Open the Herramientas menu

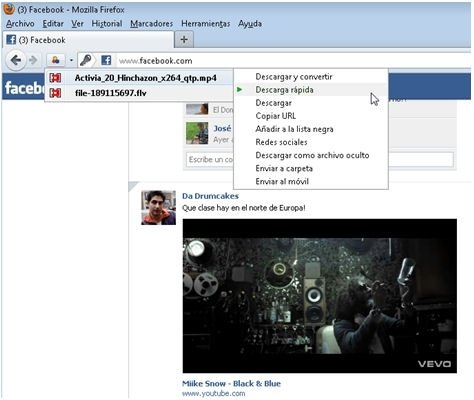pos(206,24)
